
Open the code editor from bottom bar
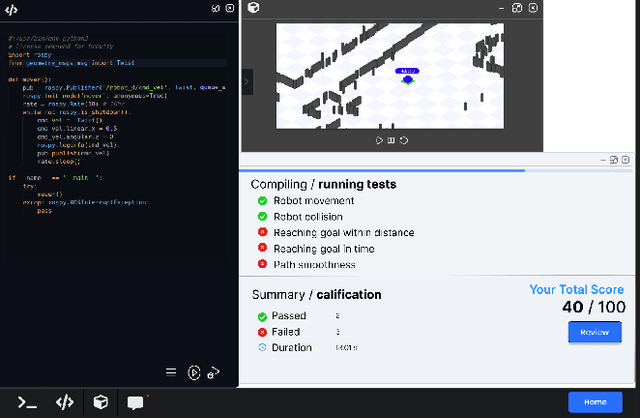click(x=64, y=402)
